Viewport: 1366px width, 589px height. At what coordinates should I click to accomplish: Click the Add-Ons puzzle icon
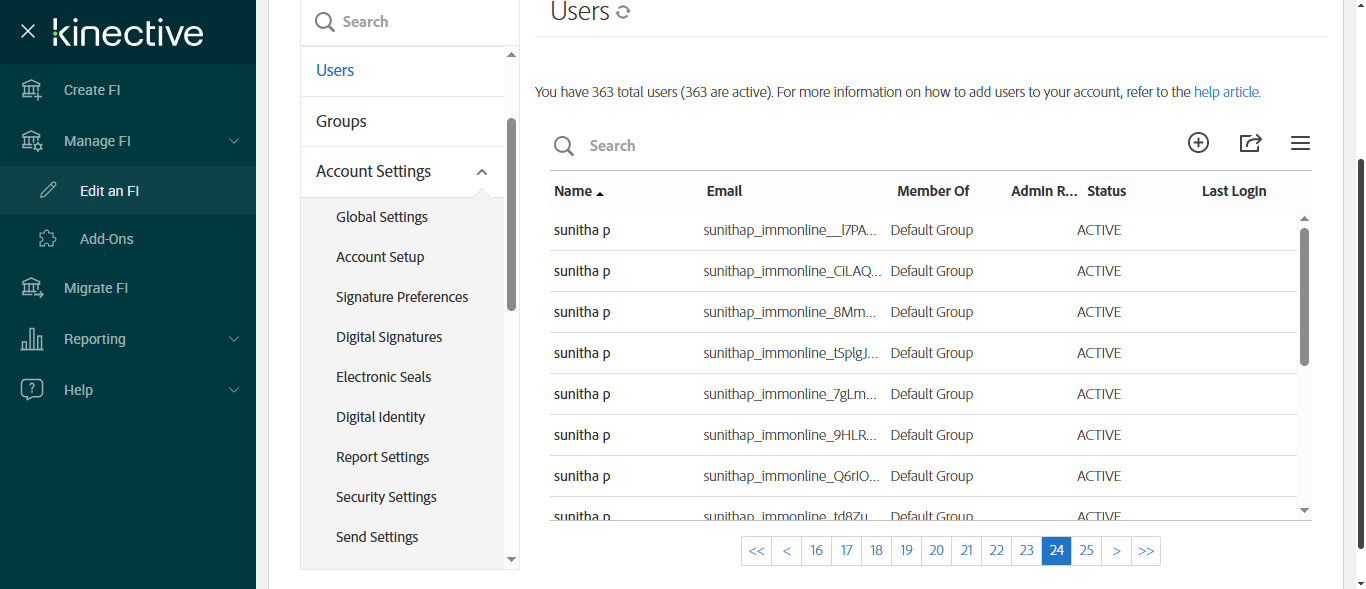point(47,239)
